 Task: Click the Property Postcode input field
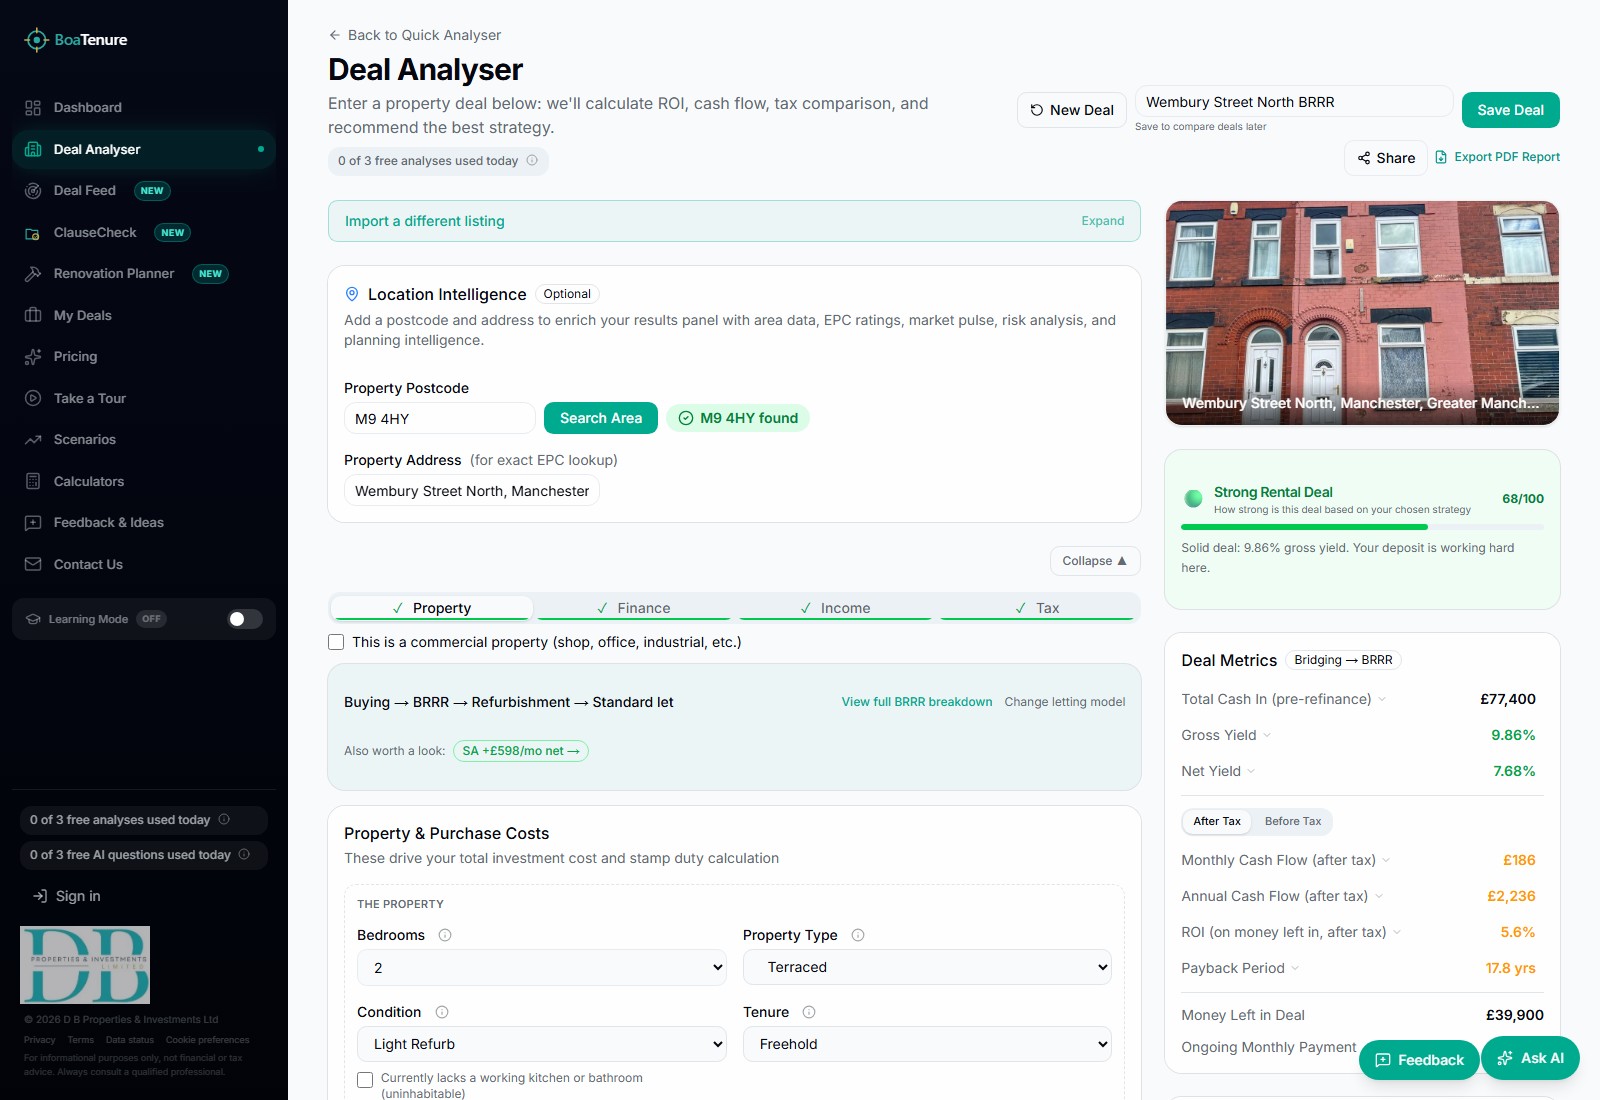click(440, 419)
